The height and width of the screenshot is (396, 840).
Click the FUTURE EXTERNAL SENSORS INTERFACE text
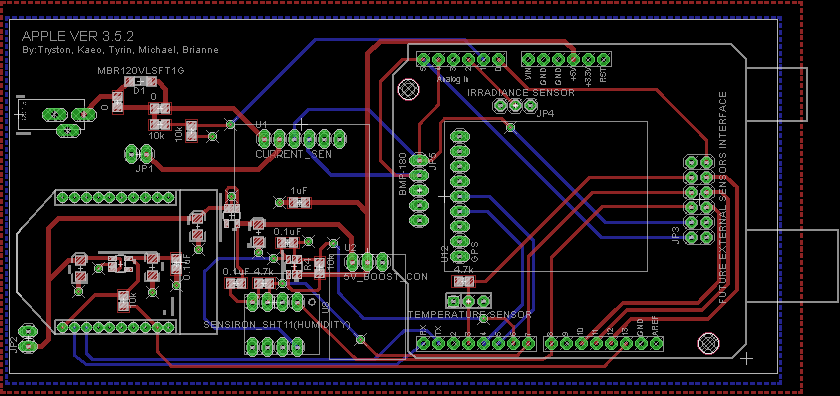pyautogui.click(x=724, y=197)
